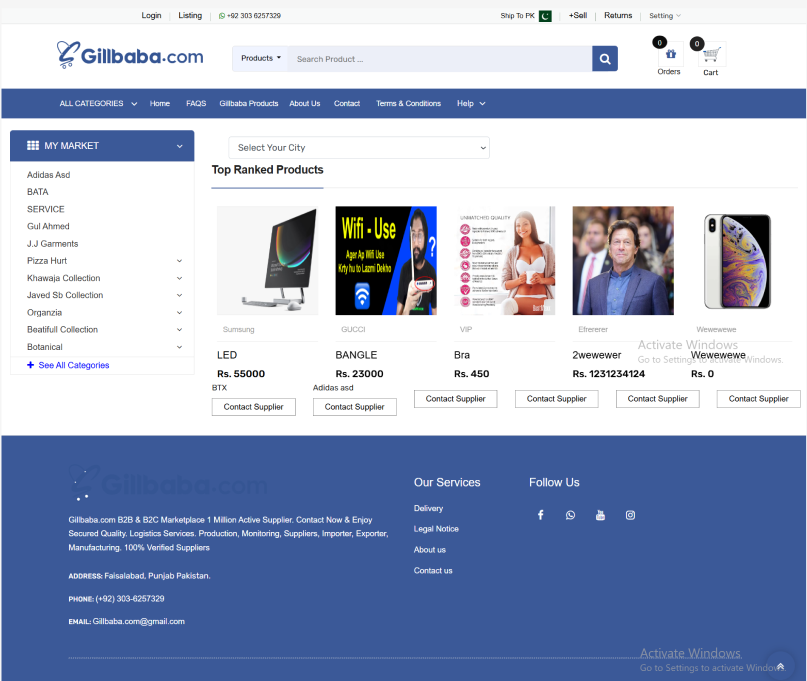Screen dimensions: 807x681
Task: Click the Pakistan flag icon
Action: (545, 16)
